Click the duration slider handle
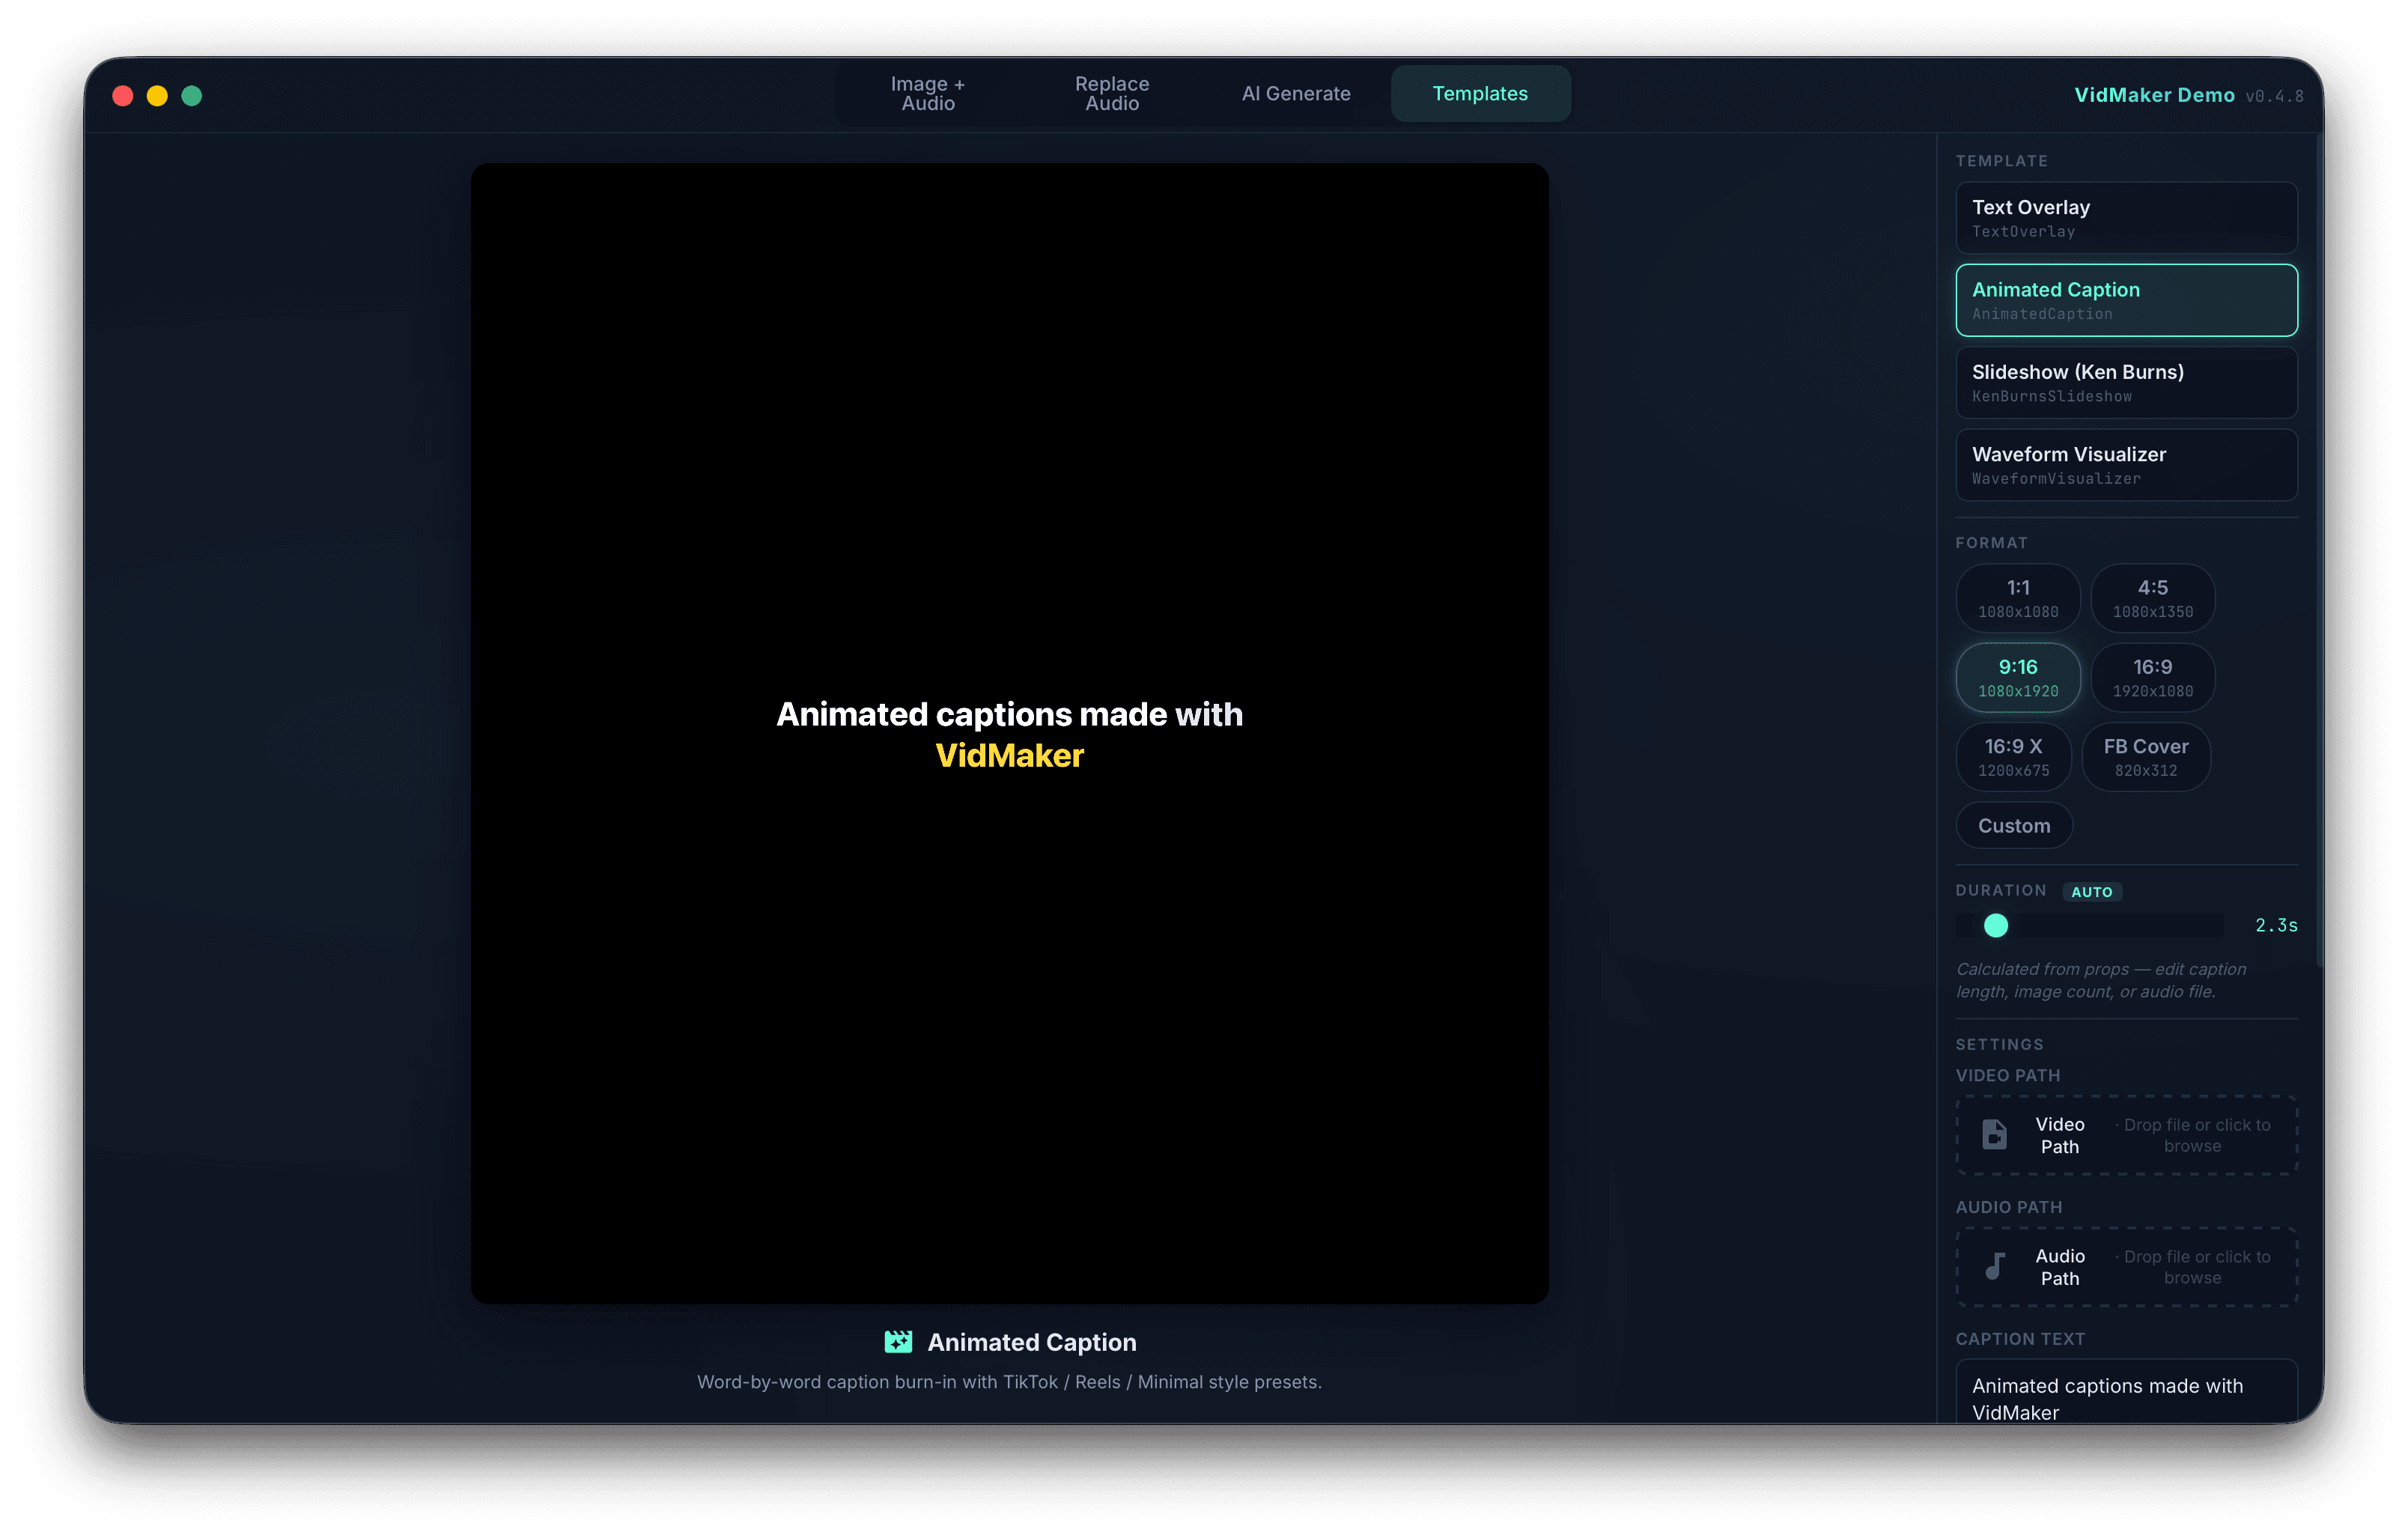This screenshot has height=1535, width=2408. 1995,926
